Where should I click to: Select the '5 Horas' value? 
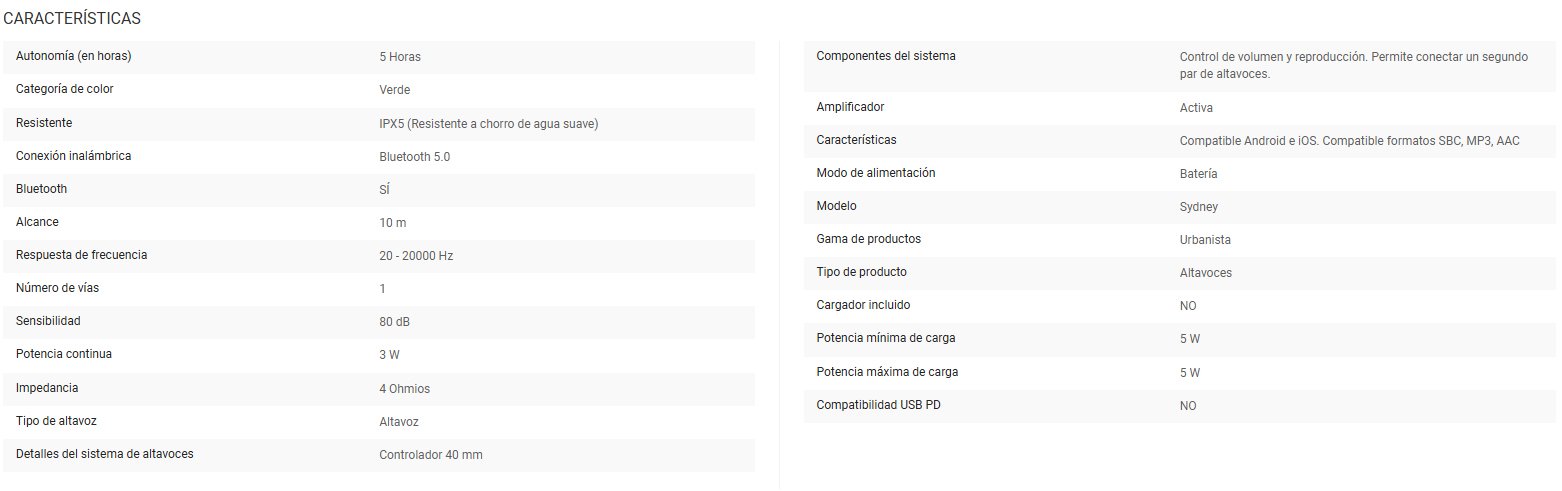(x=400, y=57)
